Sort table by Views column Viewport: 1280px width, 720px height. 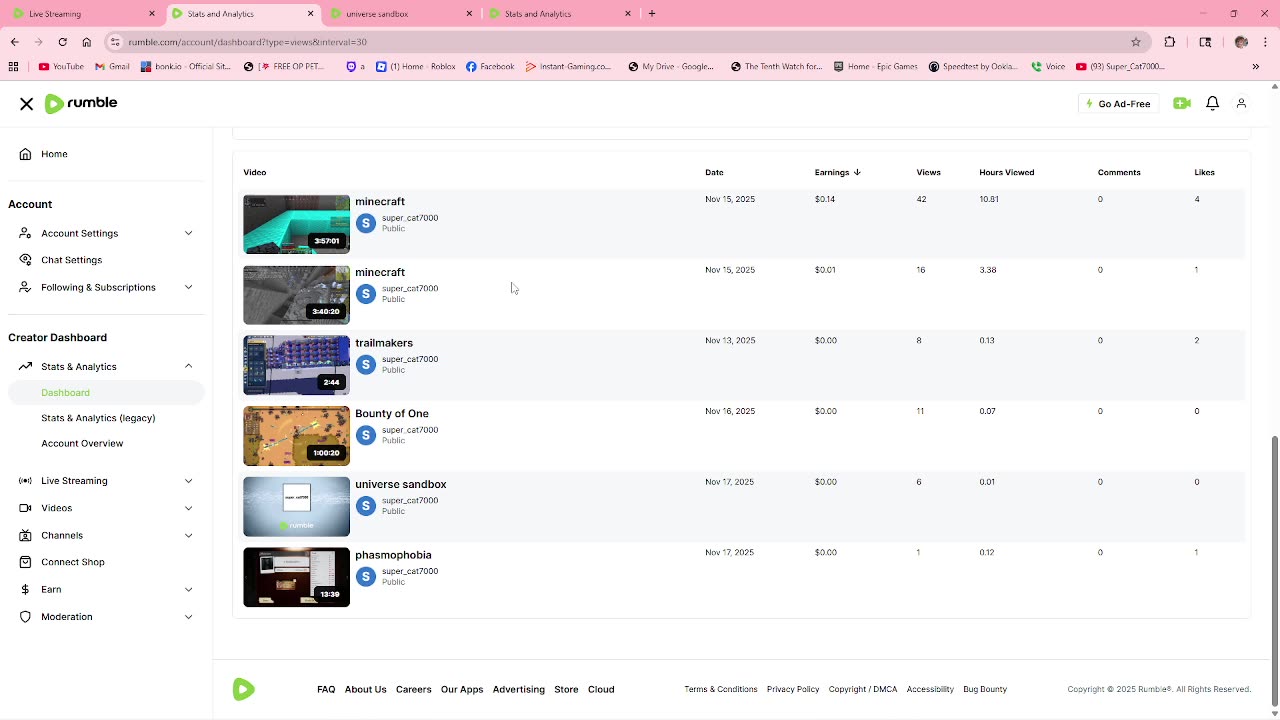(928, 172)
